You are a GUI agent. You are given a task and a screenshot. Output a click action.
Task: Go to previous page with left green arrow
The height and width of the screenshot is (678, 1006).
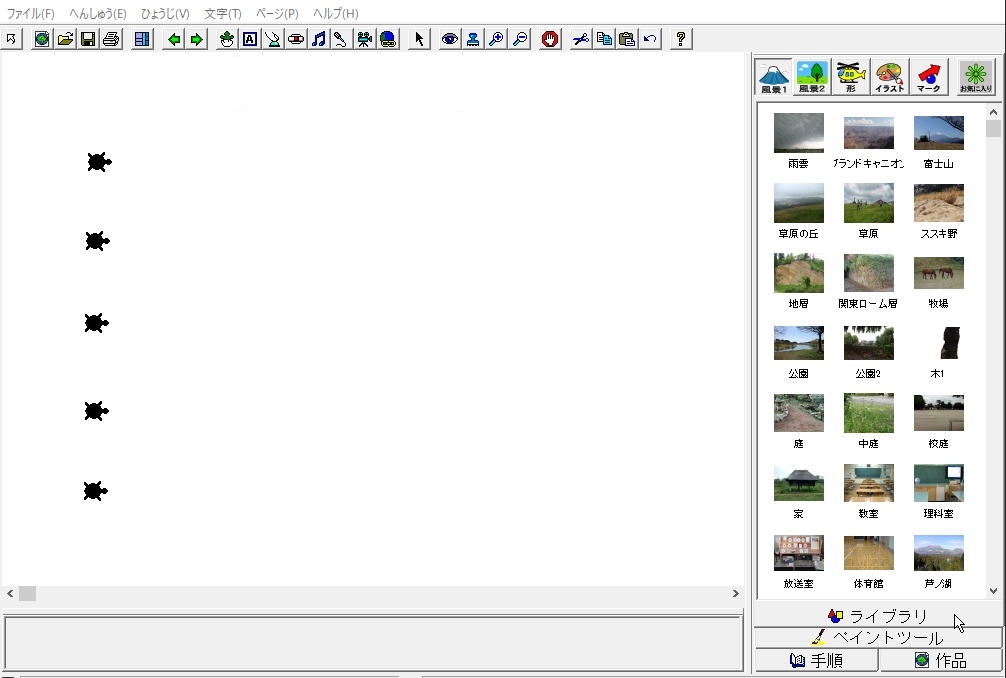click(174, 39)
